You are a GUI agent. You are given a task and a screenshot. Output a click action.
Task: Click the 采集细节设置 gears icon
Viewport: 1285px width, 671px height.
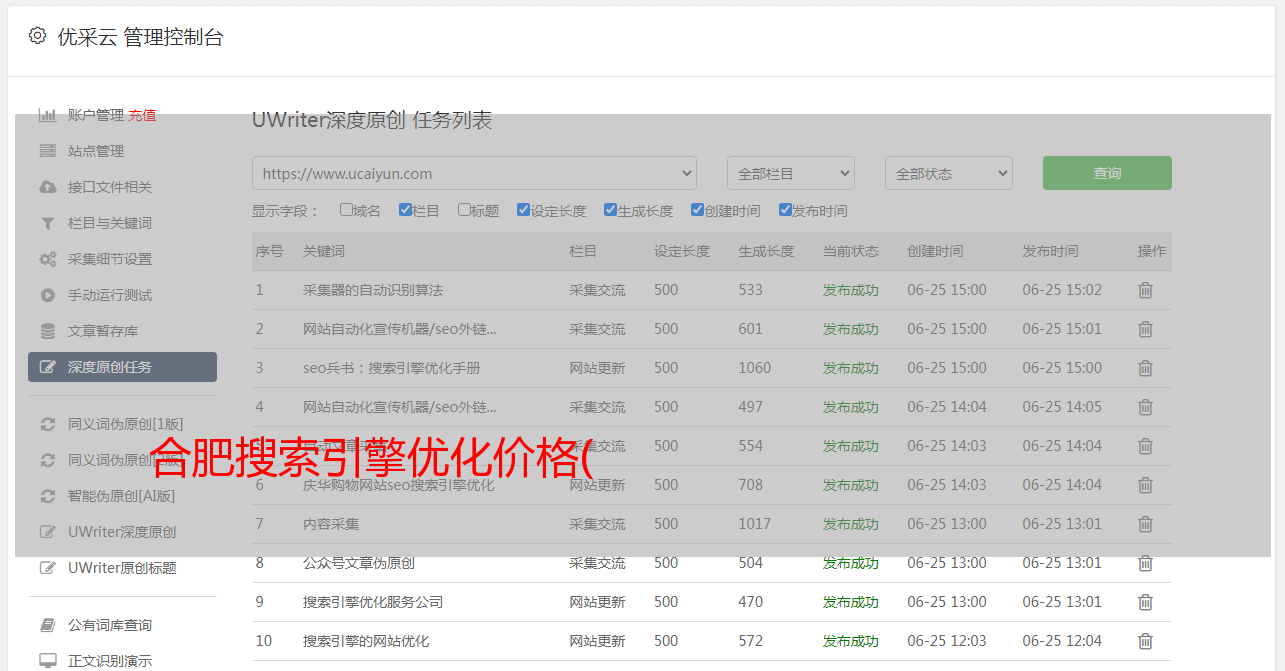pyautogui.click(x=47, y=259)
